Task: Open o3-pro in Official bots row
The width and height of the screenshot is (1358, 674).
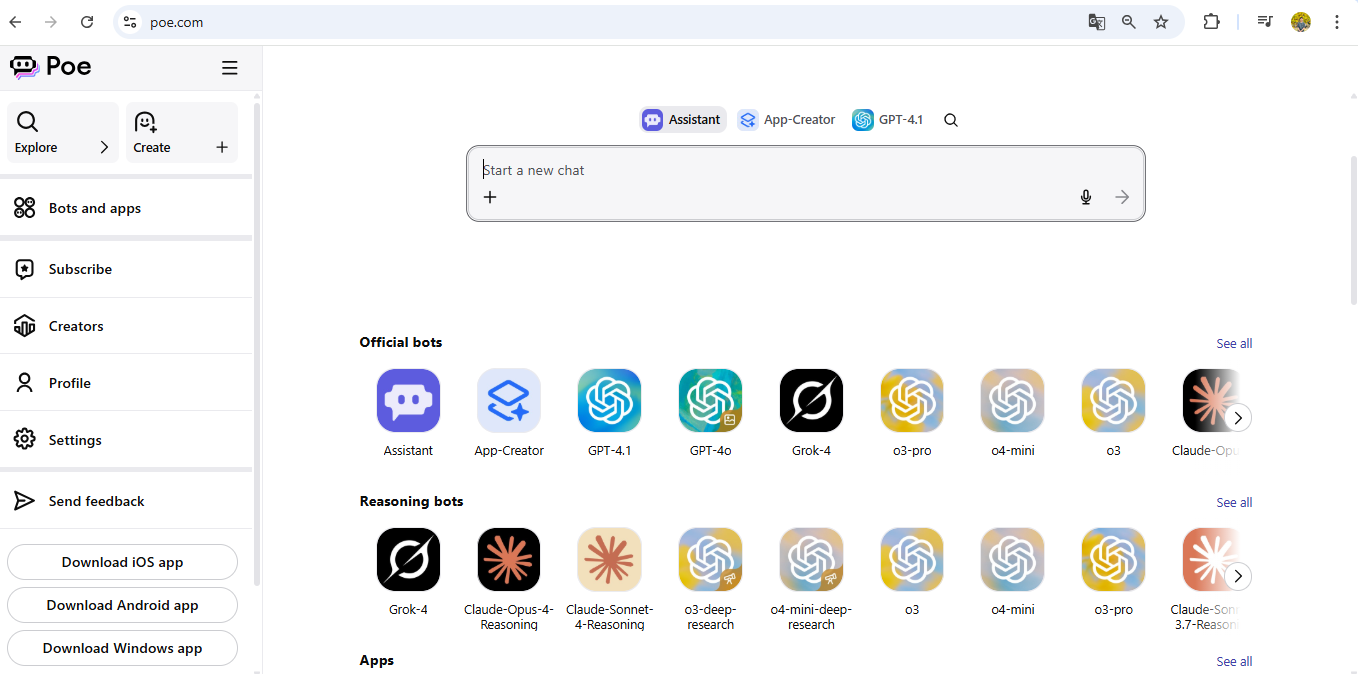Action: point(912,412)
